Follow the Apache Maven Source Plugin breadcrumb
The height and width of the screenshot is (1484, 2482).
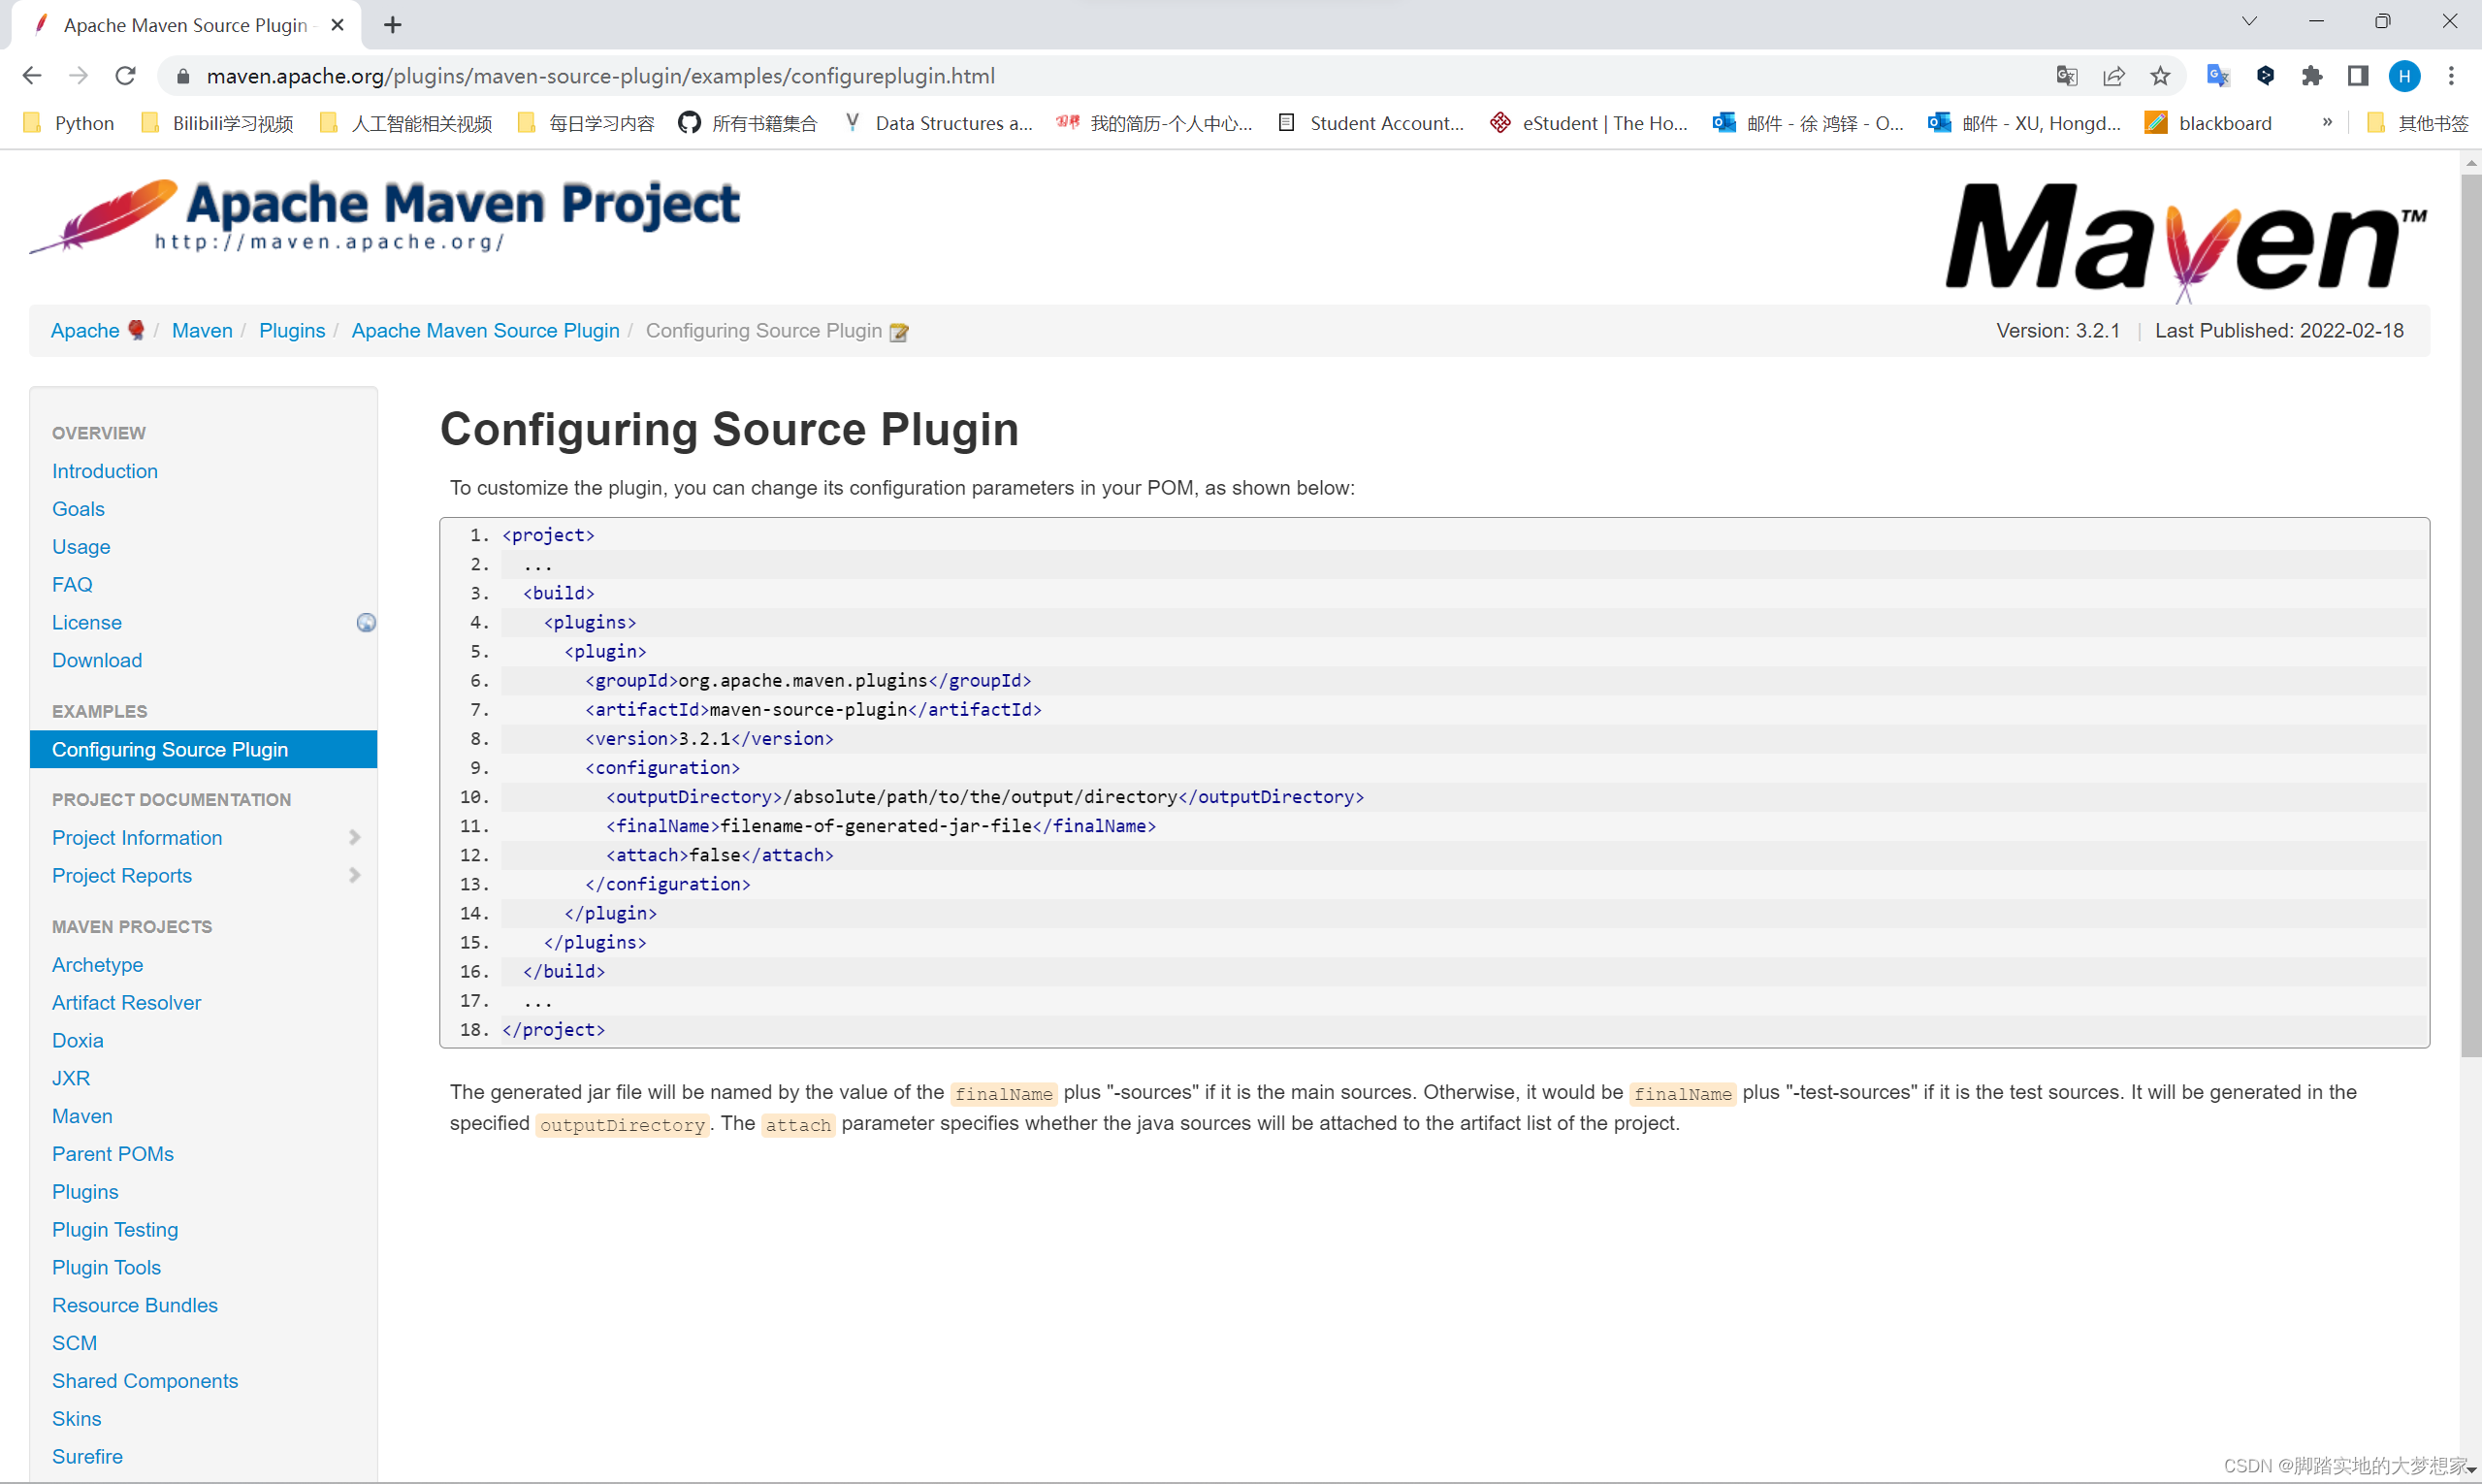pyautogui.click(x=485, y=331)
